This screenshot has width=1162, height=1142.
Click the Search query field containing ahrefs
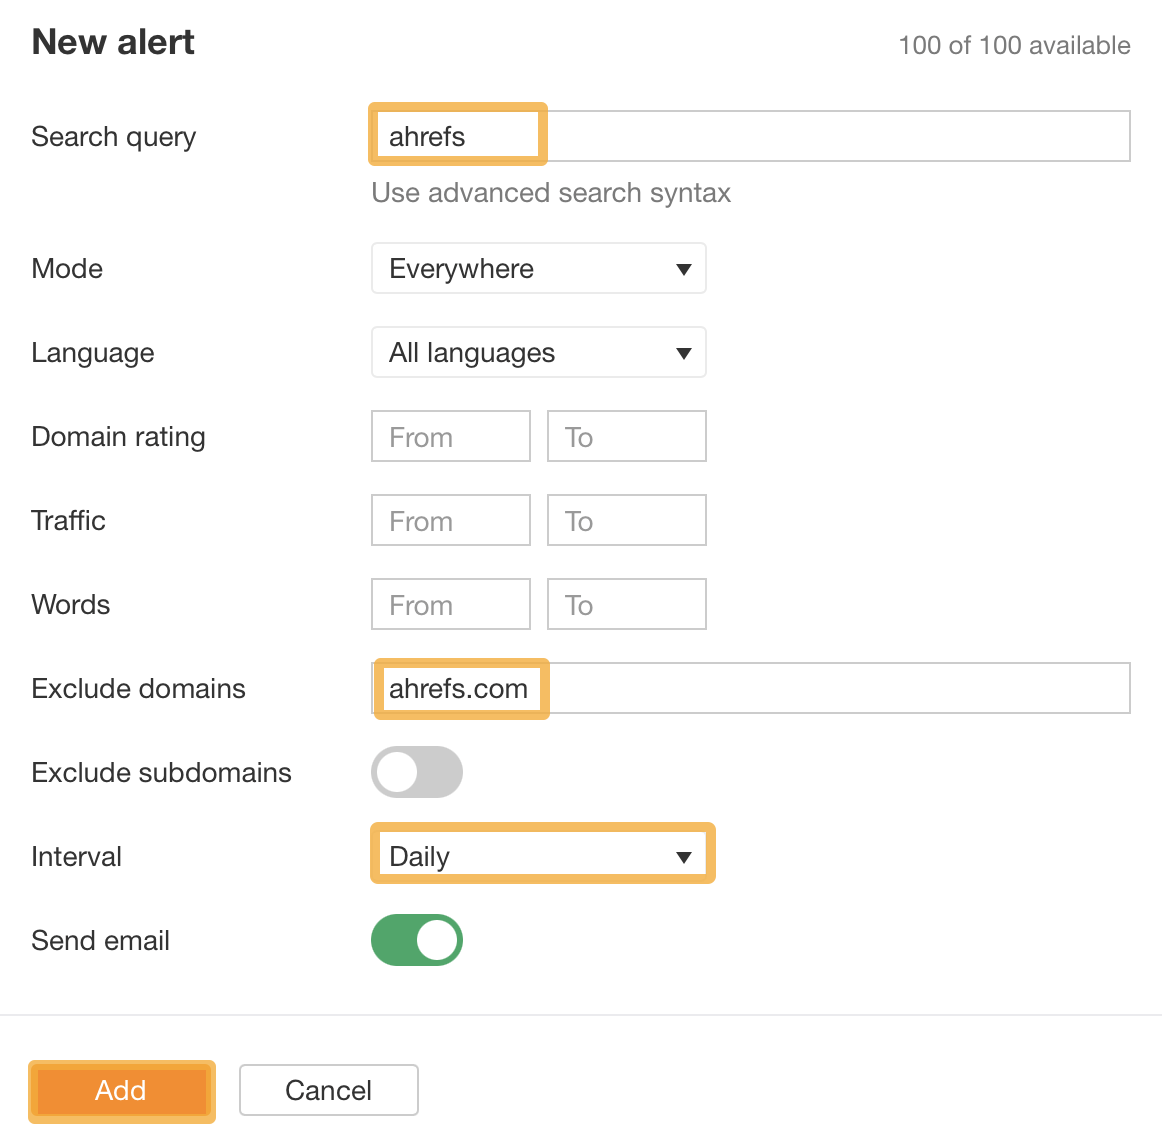456,134
